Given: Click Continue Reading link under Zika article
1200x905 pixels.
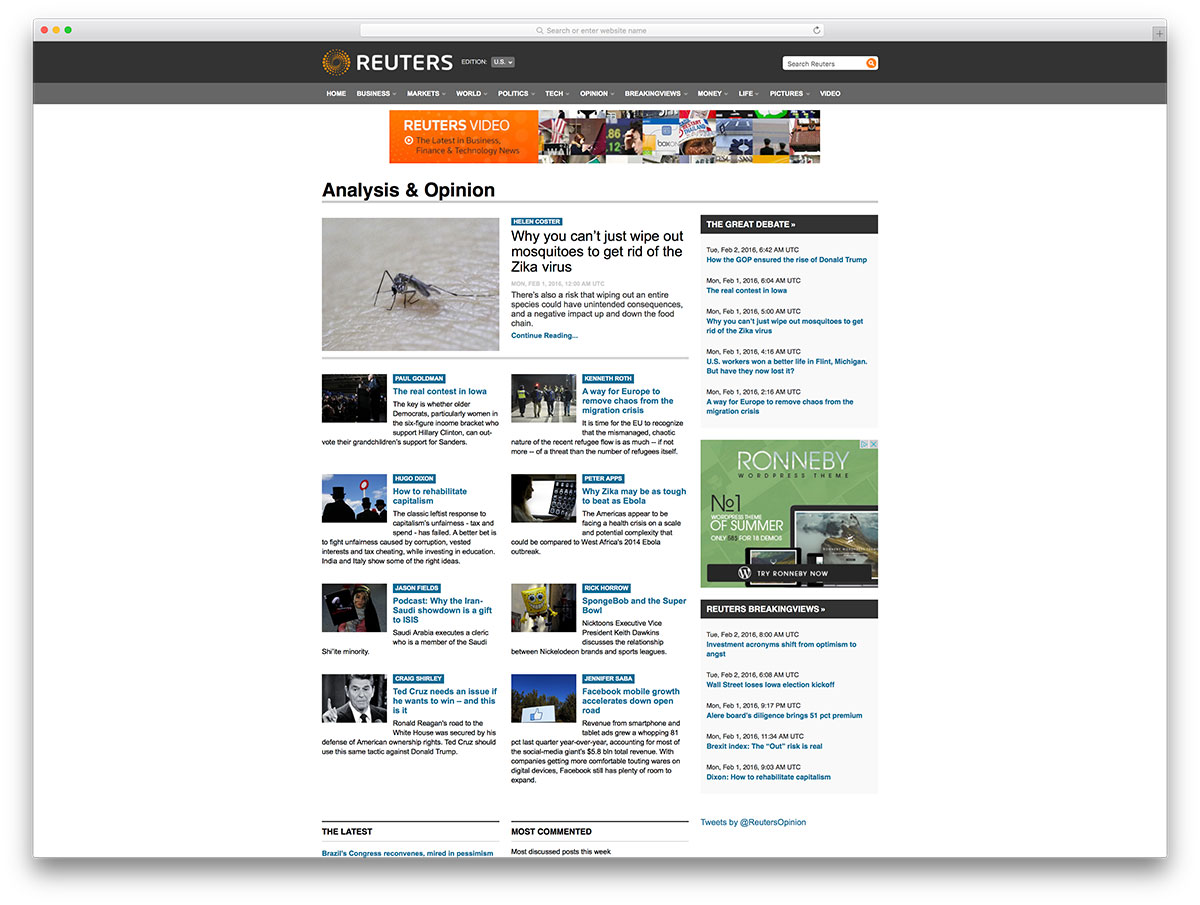Looking at the screenshot, I should [x=544, y=336].
